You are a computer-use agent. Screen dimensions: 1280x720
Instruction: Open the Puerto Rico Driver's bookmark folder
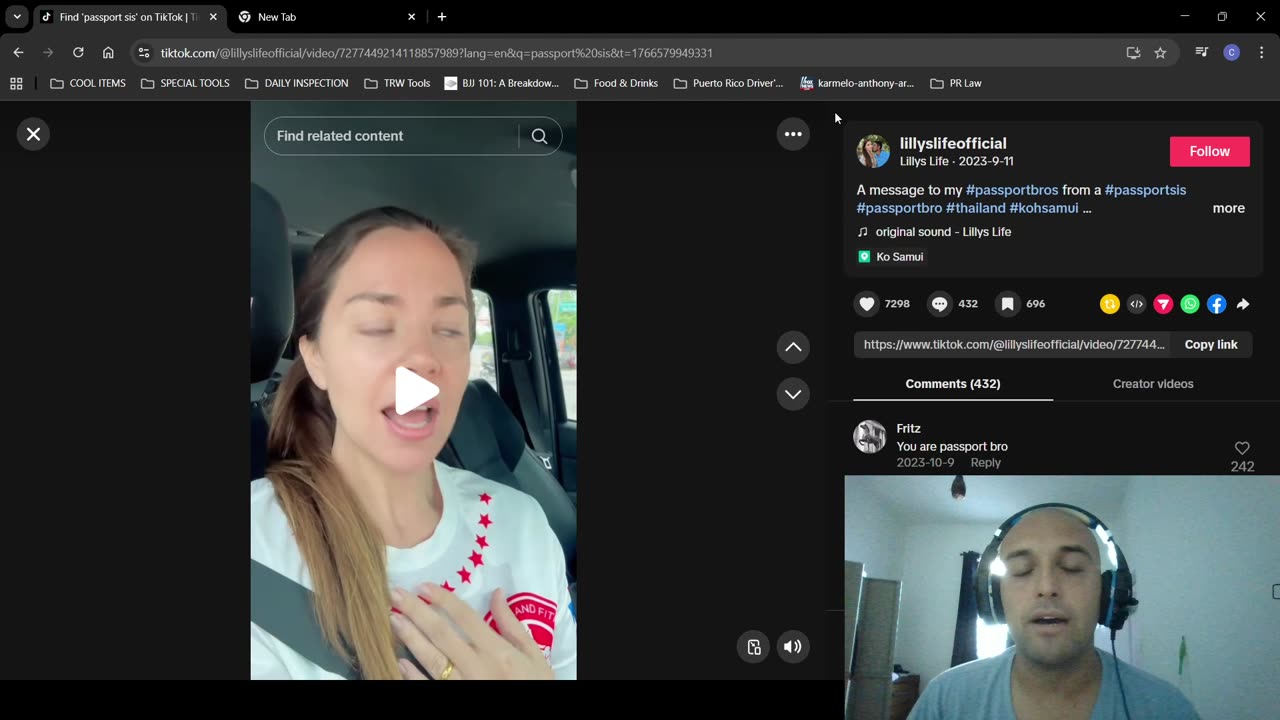728,83
